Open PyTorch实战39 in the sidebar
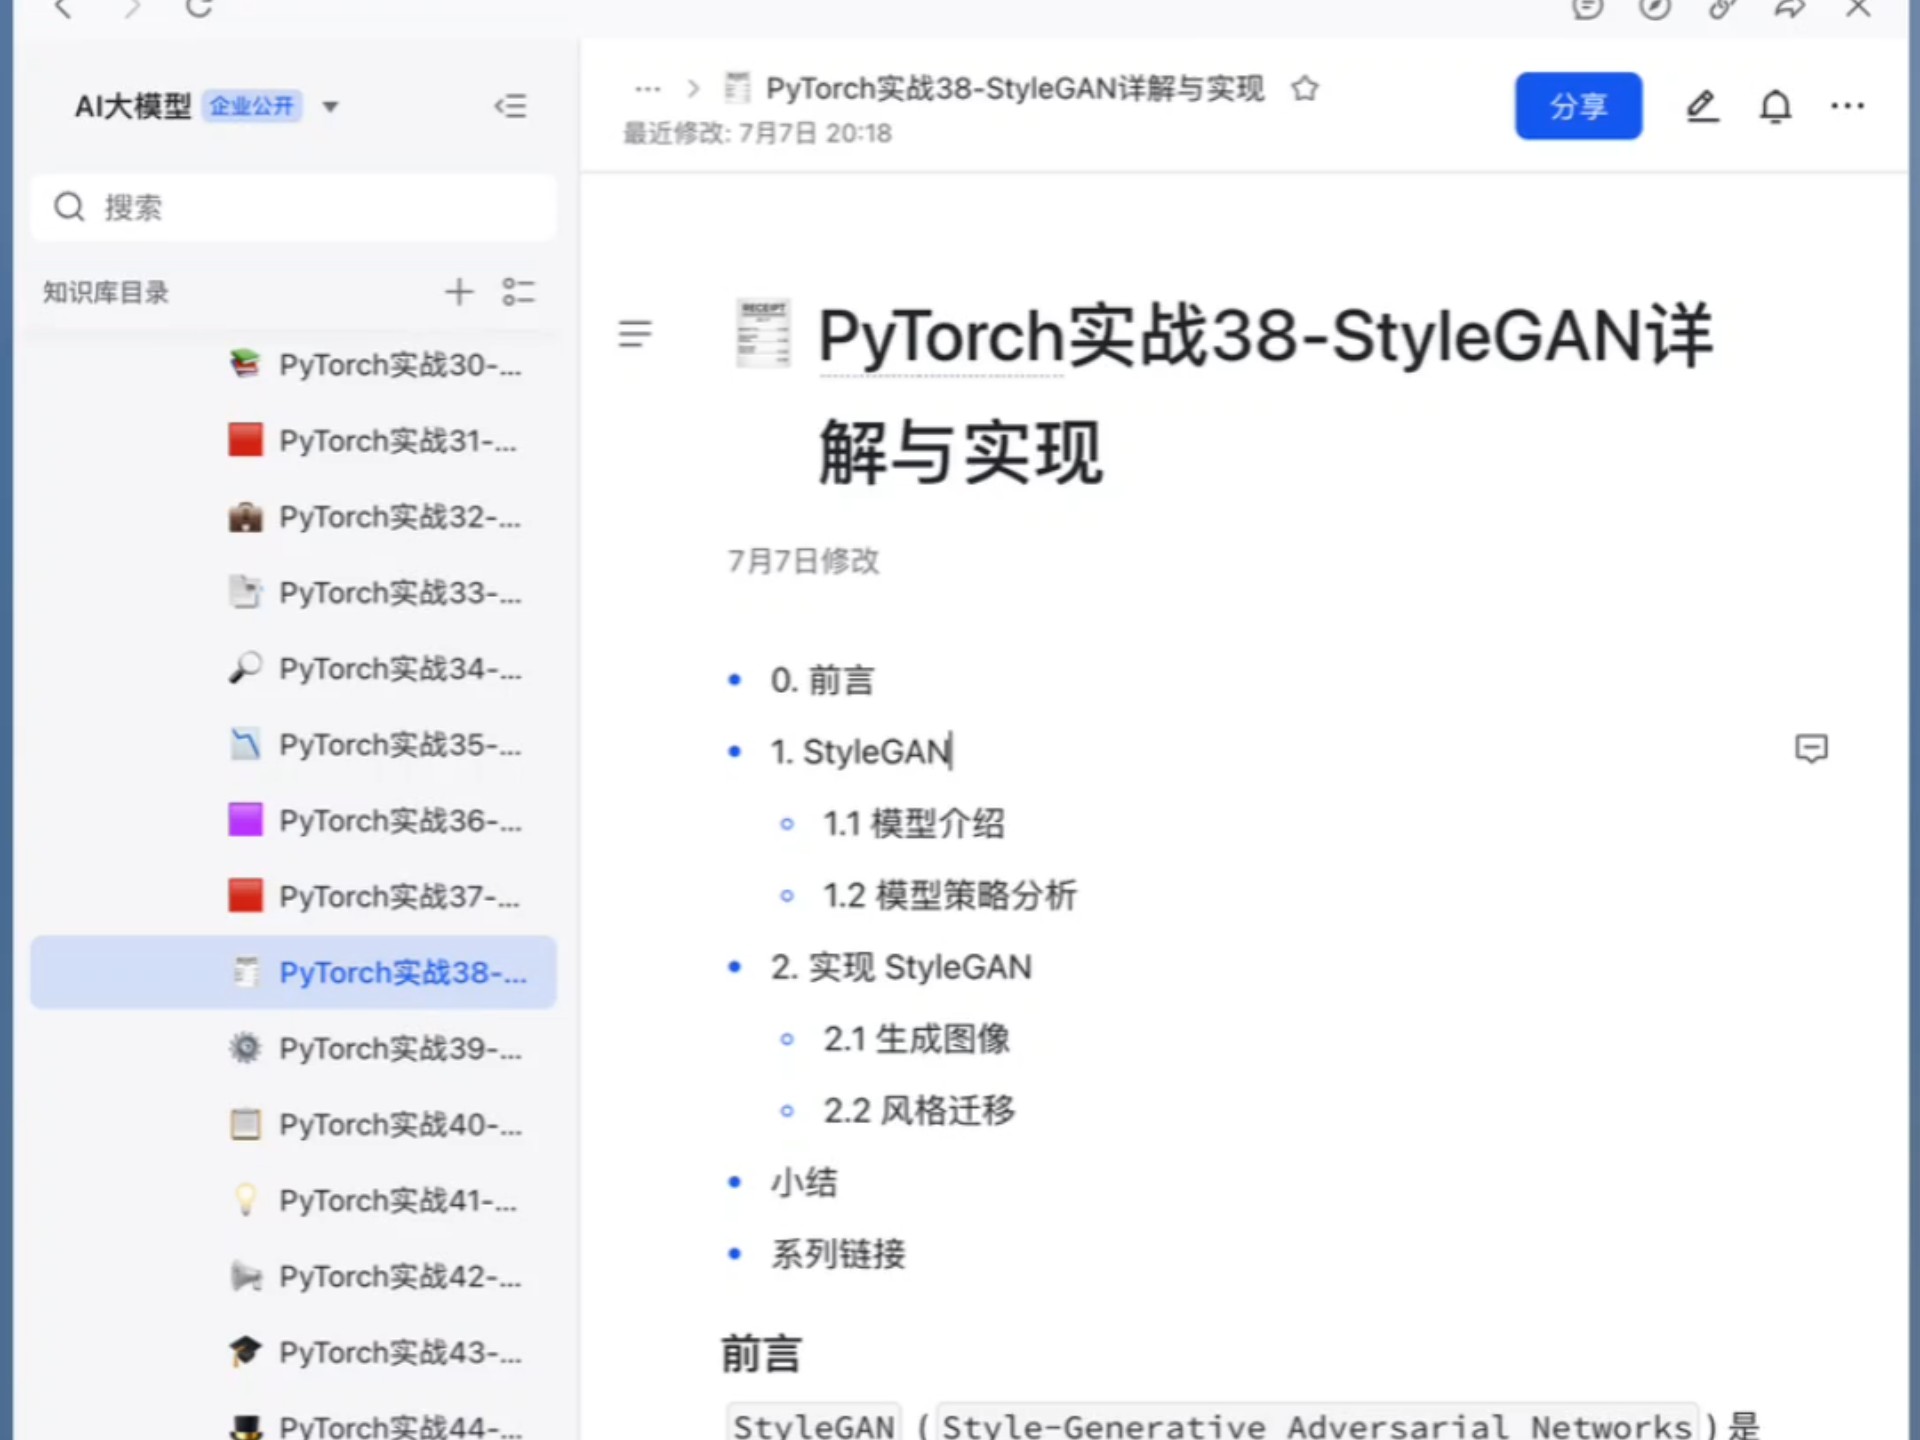Screen dimensions: 1920x1440 (x=398, y=1049)
